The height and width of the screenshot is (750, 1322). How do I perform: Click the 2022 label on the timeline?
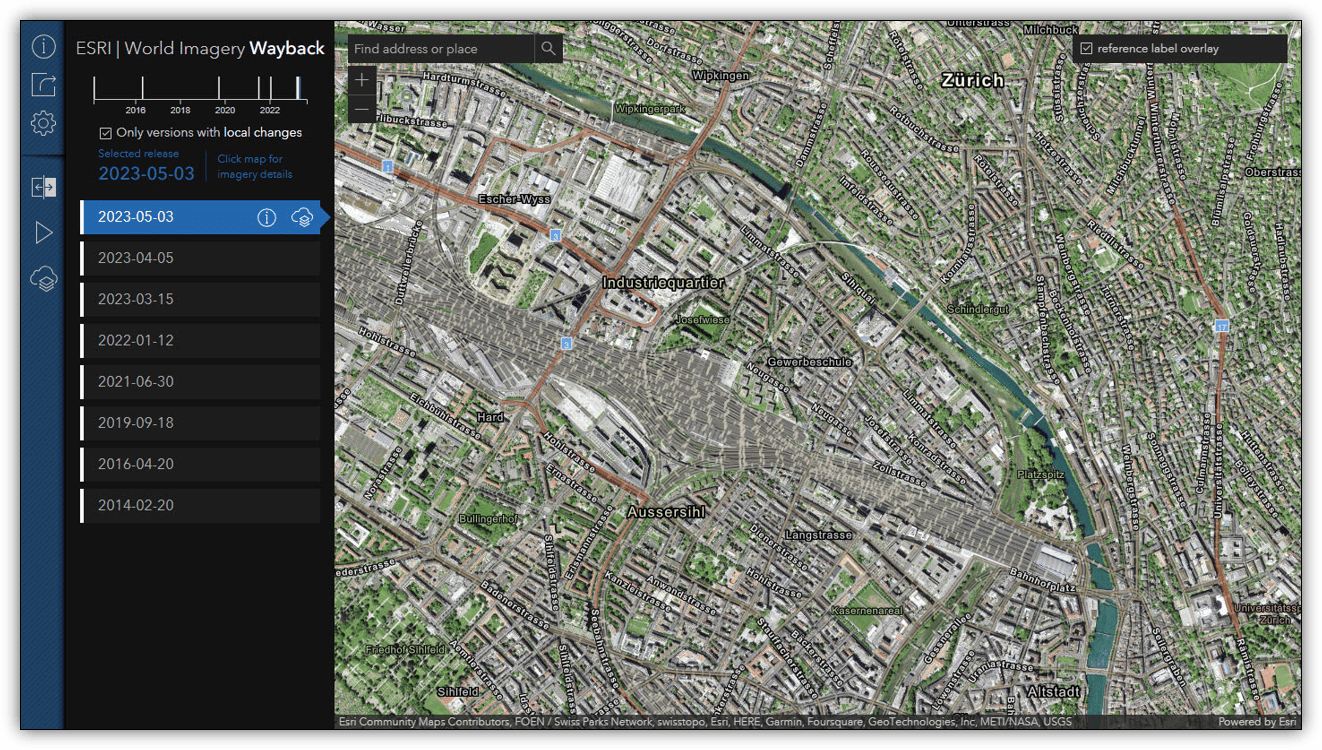tap(270, 110)
